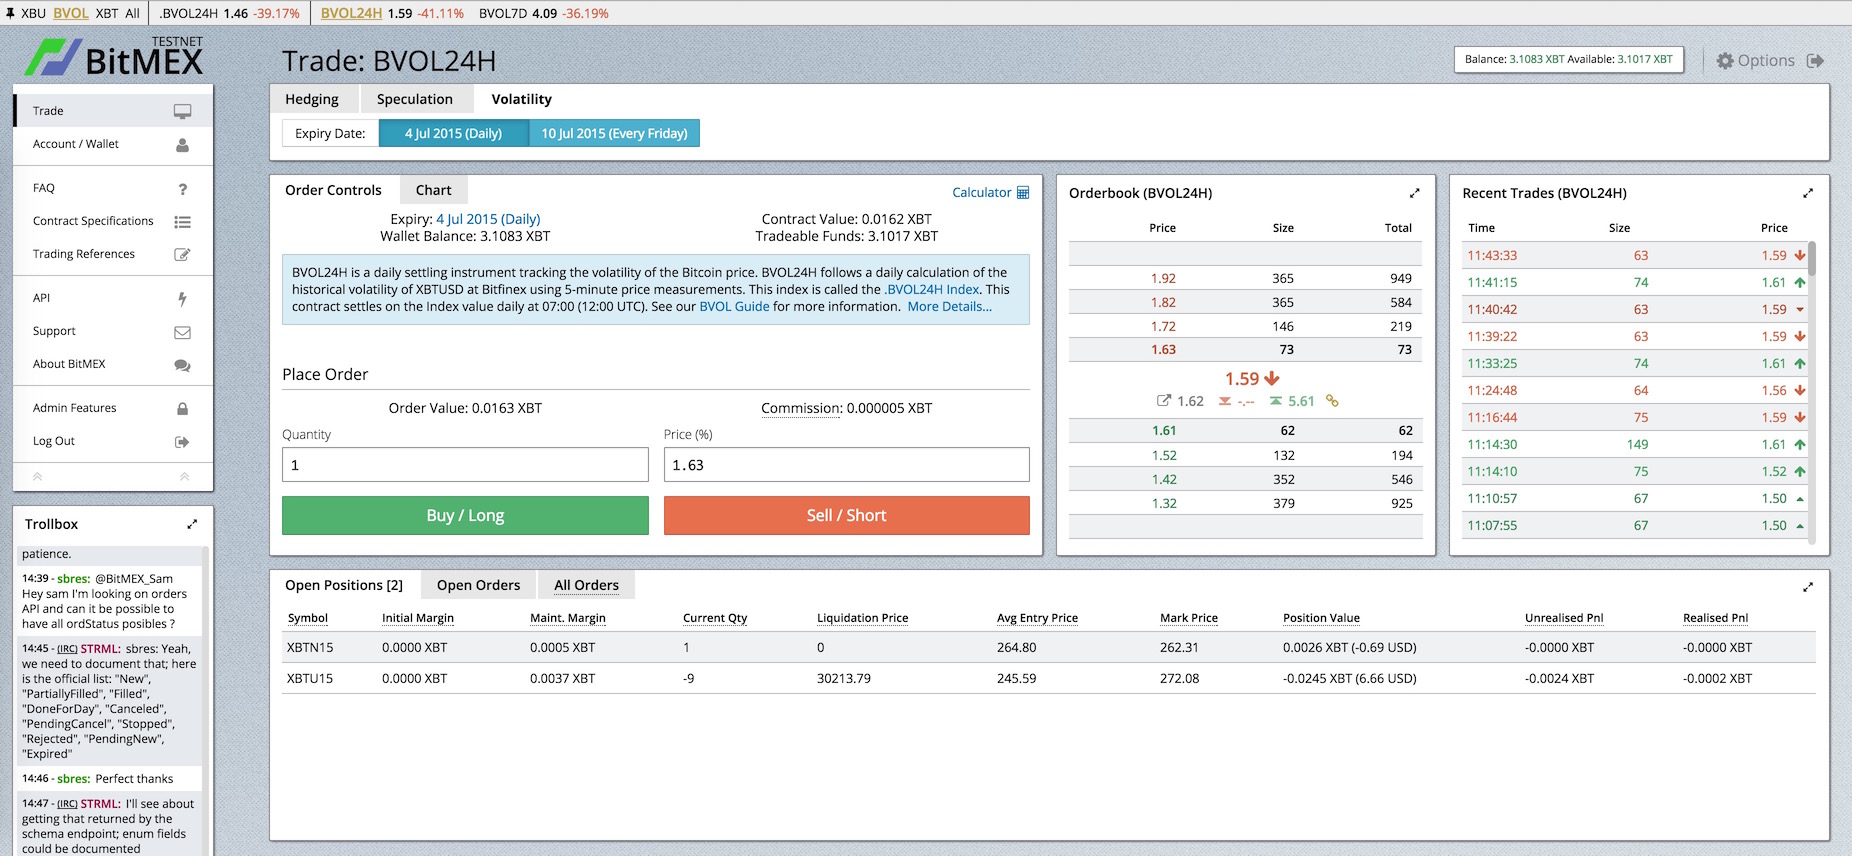This screenshot has width=1852, height=856.
Task: Open Contract Specifications in sidebar
Action: click(93, 221)
